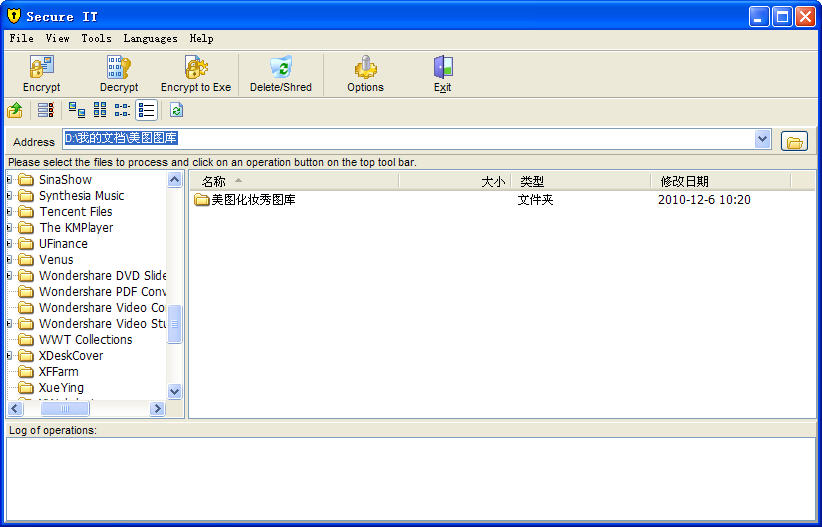Switch to small icons view
The height and width of the screenshot is (527, 822).
tap(100, 110)
